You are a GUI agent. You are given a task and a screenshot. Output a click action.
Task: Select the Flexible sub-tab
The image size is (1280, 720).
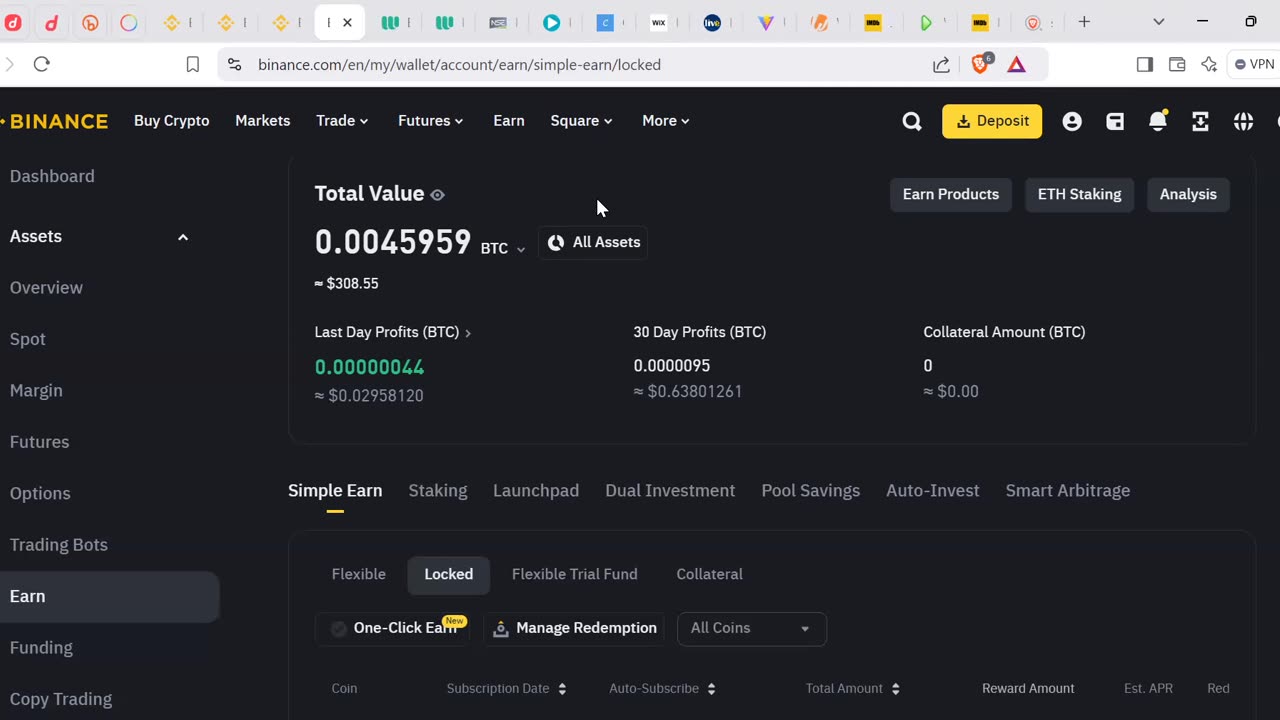pos(359,574)
